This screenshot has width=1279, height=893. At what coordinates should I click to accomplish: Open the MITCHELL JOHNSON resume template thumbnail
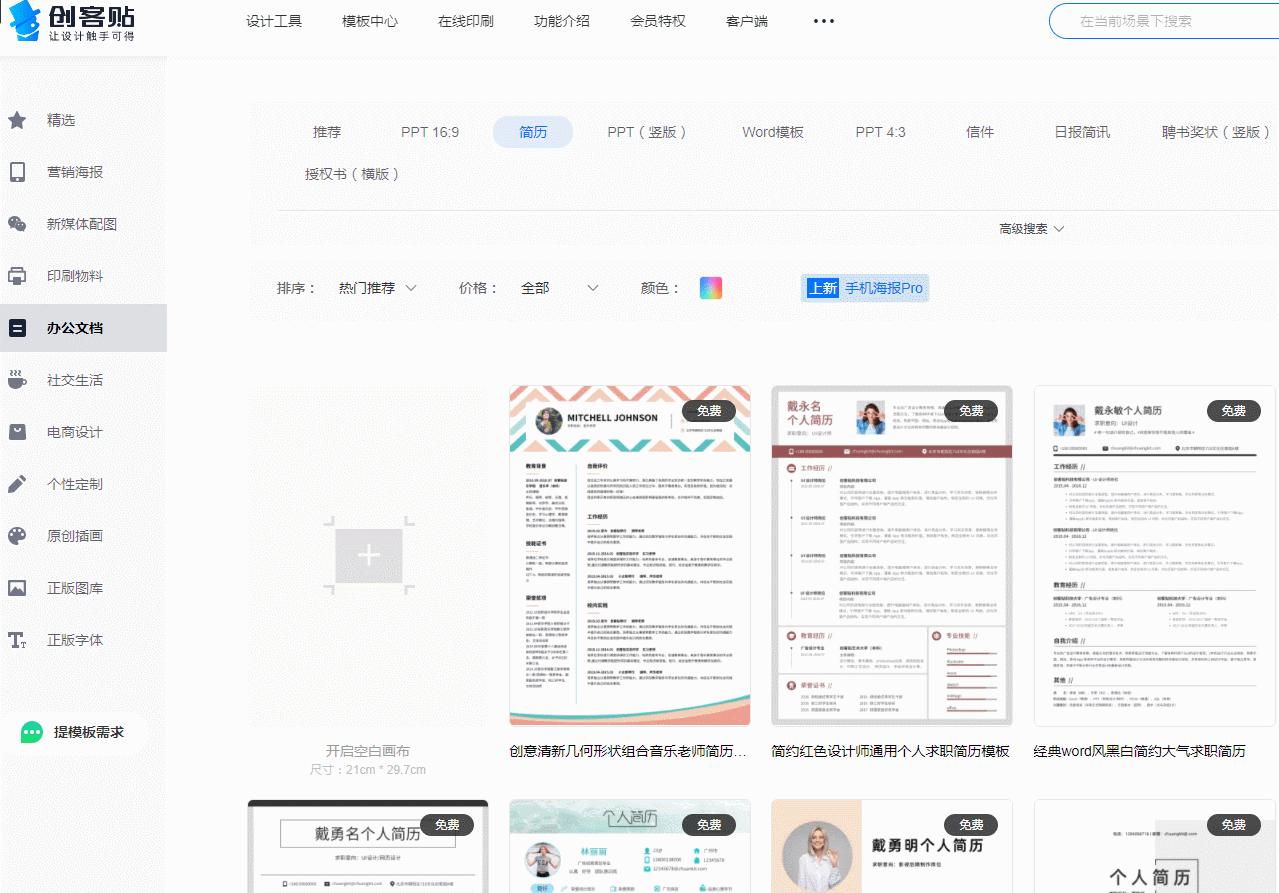click(x=628, y=555)
